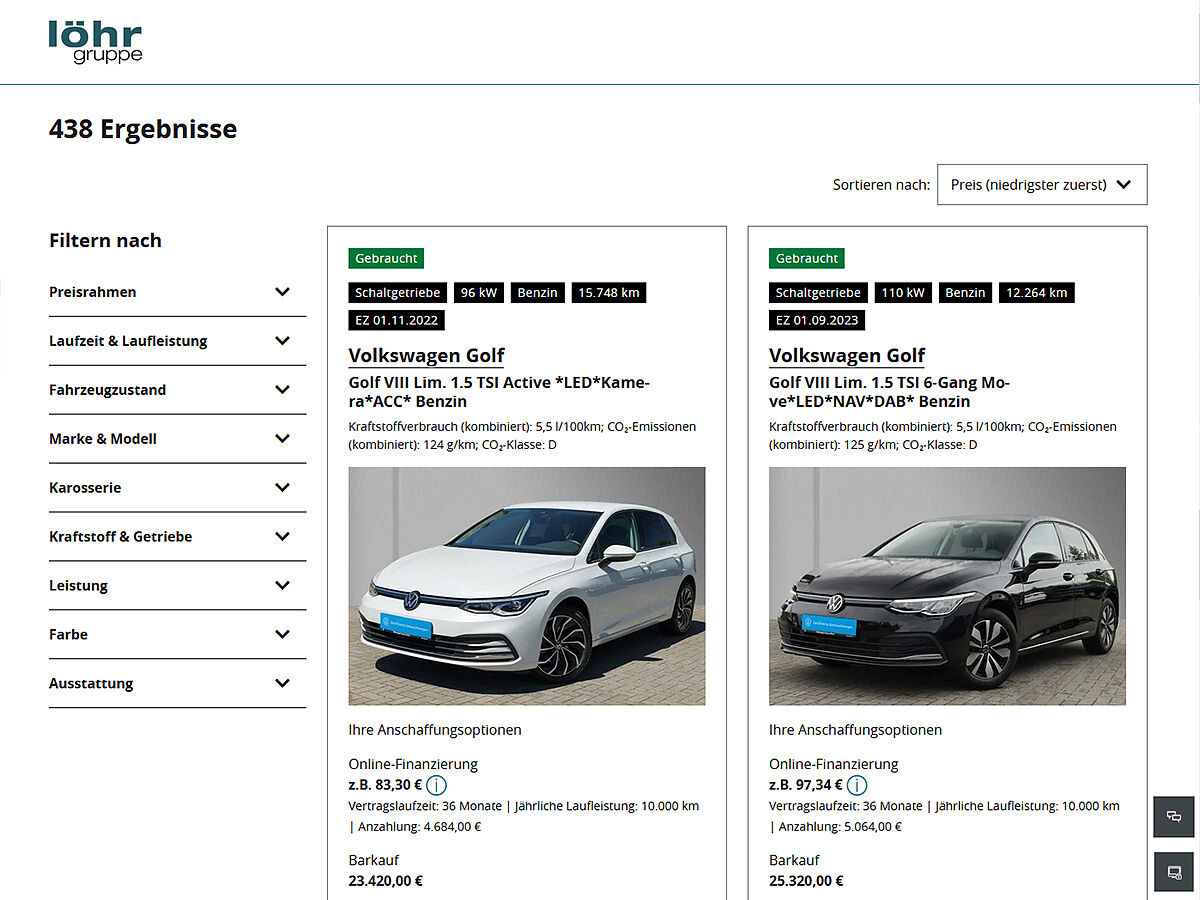Open the first Volkswagen Golf listing link
1200x900 pixels.
(426, 355)
